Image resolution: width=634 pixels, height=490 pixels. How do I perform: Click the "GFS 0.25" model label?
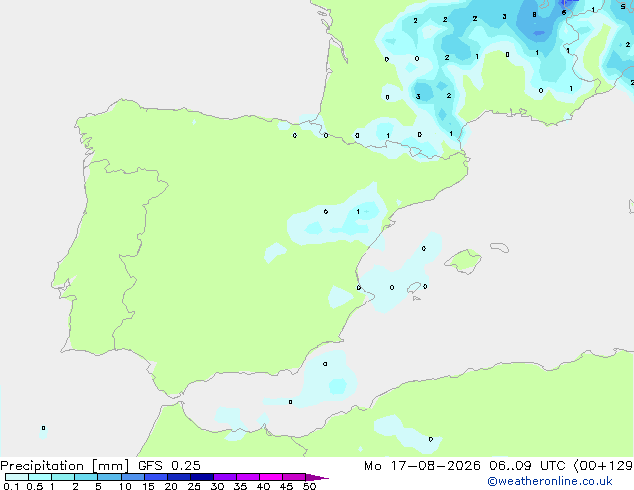(169, 466)
